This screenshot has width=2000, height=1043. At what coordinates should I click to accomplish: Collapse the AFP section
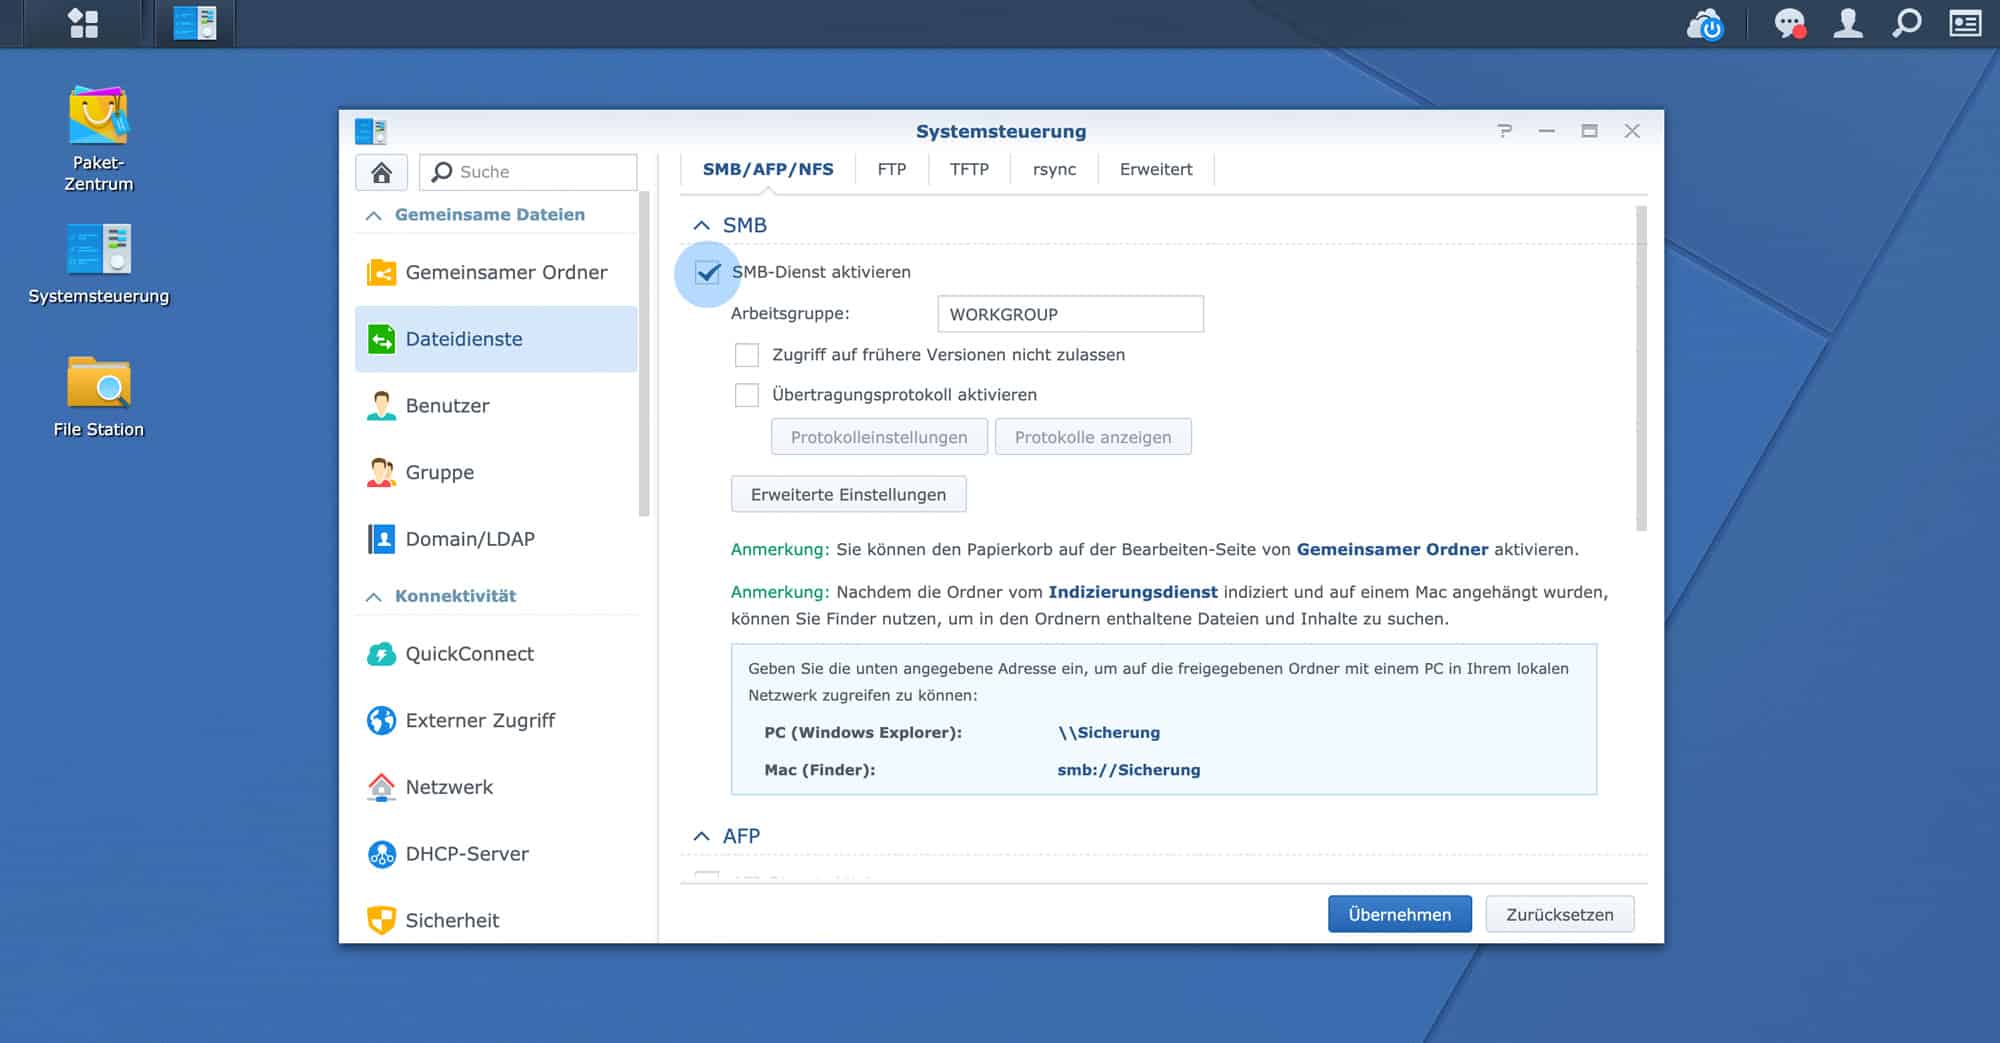[702, 836]
